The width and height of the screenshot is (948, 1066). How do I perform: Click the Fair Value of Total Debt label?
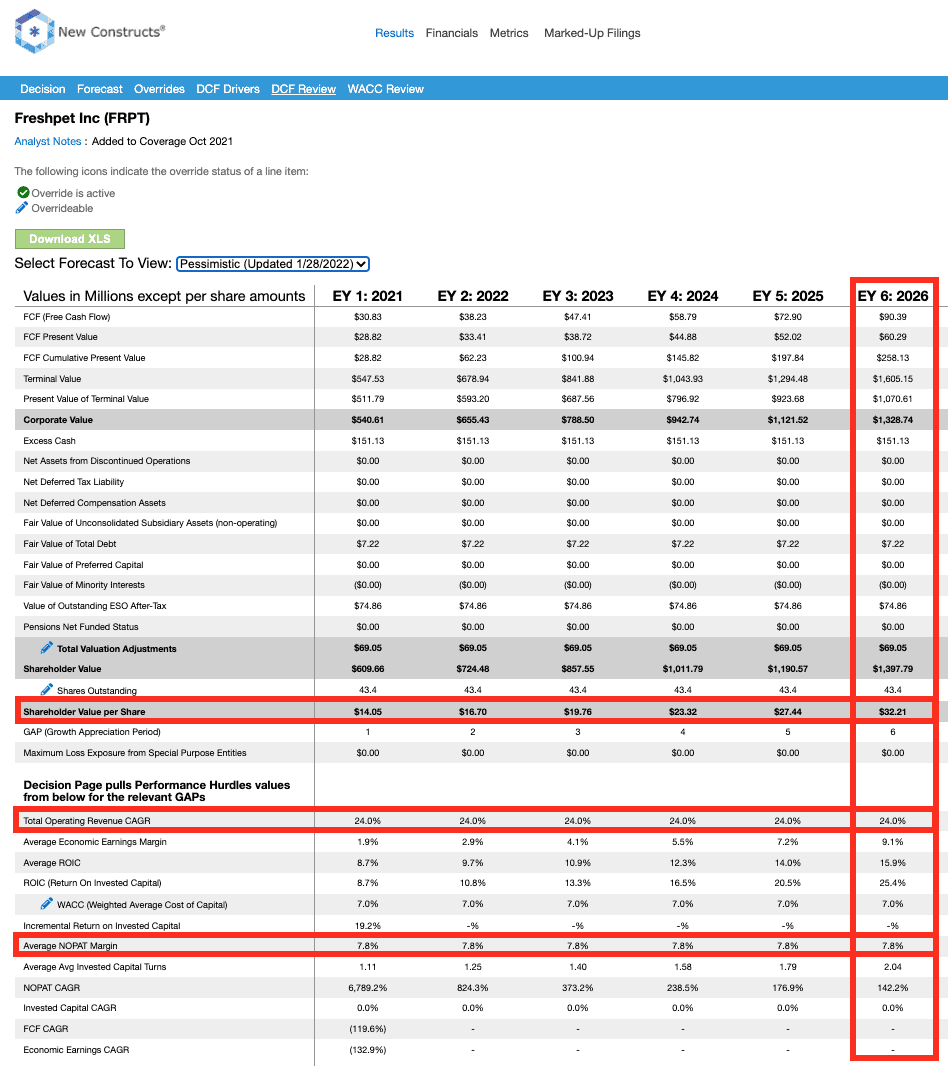click(69, 544)
